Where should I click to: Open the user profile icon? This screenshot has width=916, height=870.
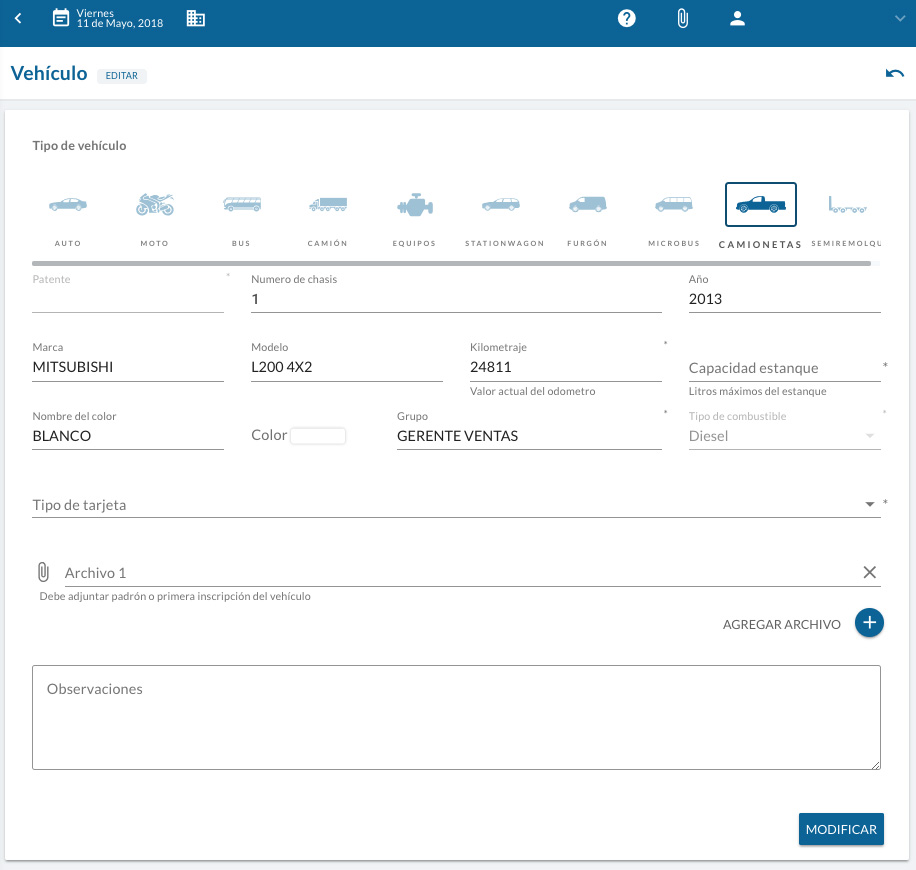click(737, 19)
